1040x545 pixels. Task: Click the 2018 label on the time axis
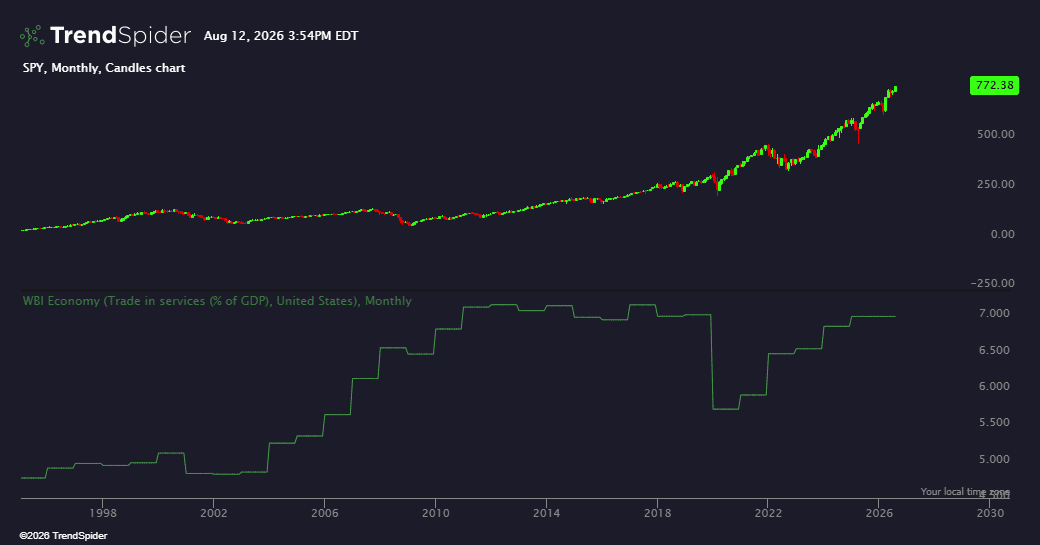click(657, 513)
